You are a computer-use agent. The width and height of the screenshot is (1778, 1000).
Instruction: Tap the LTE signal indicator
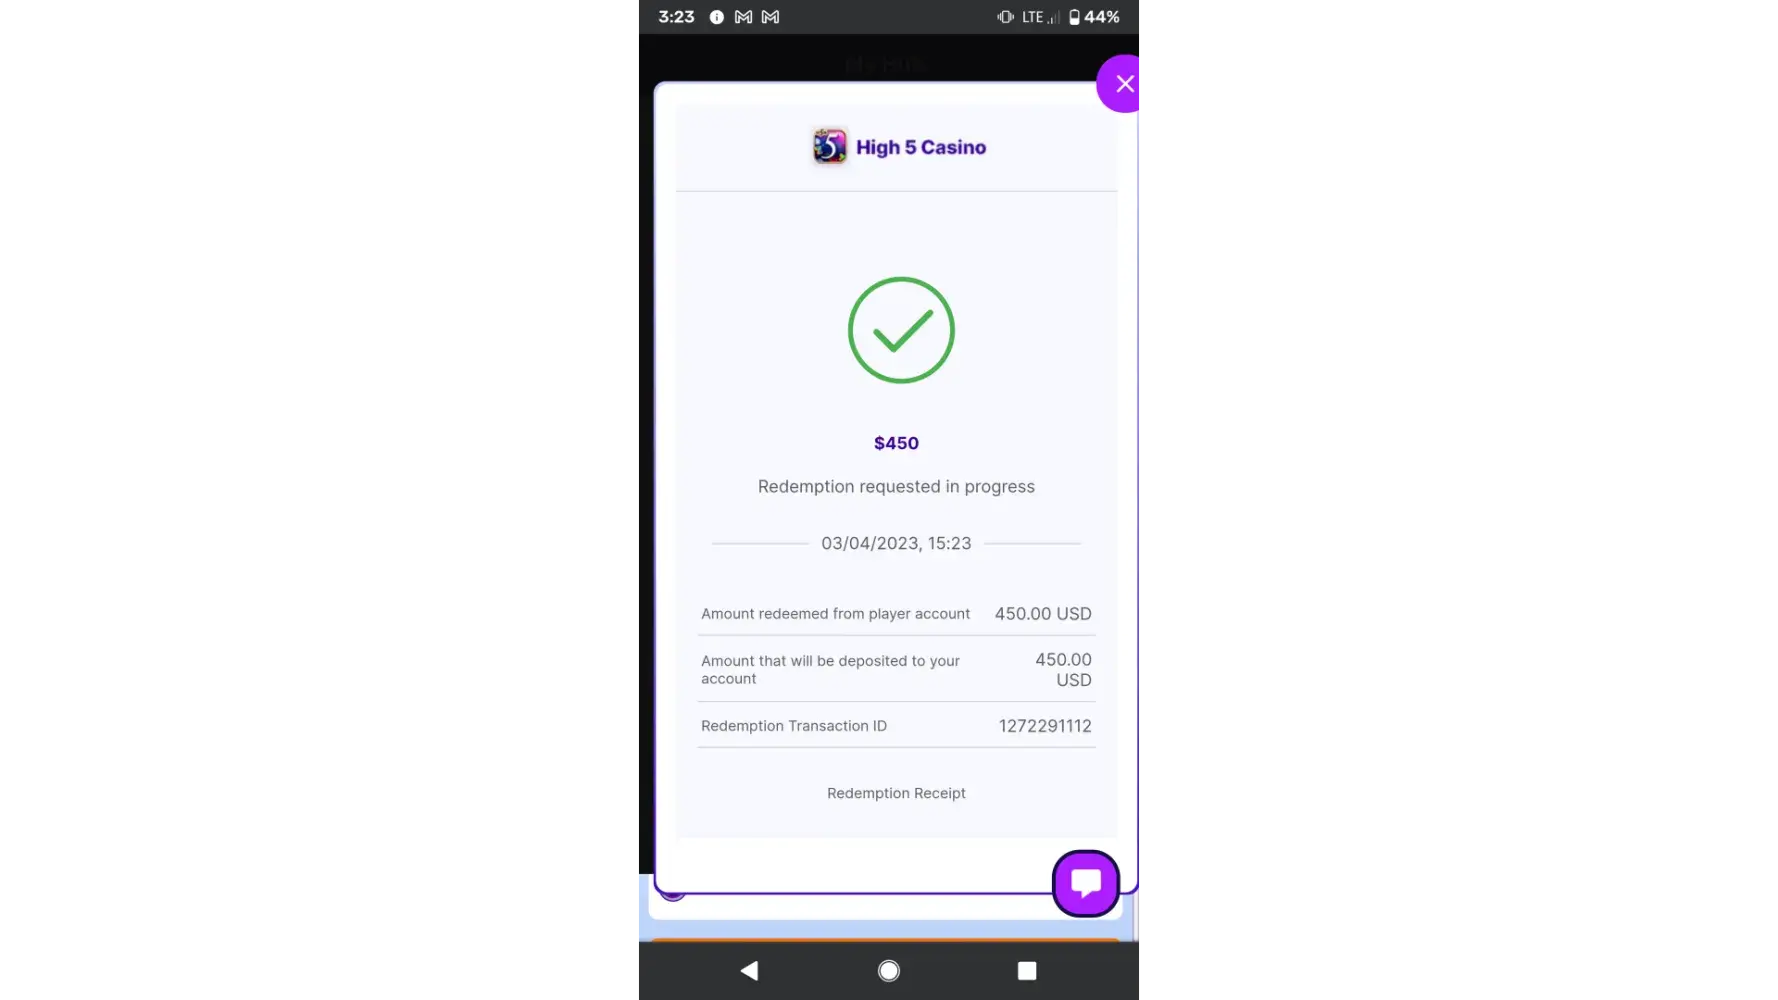click(1040, 17)
